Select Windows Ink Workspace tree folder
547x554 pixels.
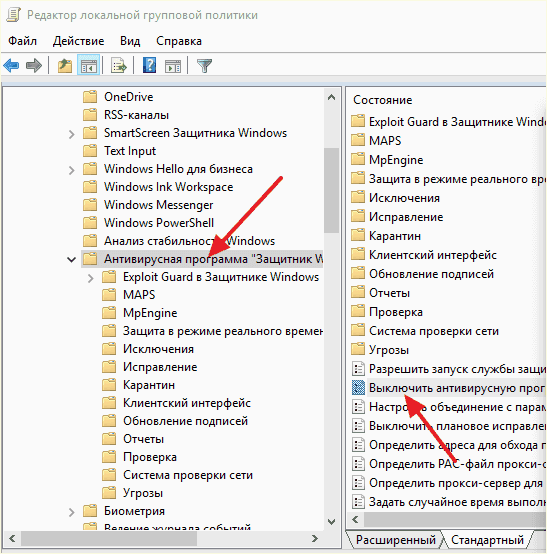pyautogui.click(x=169, y=187)
